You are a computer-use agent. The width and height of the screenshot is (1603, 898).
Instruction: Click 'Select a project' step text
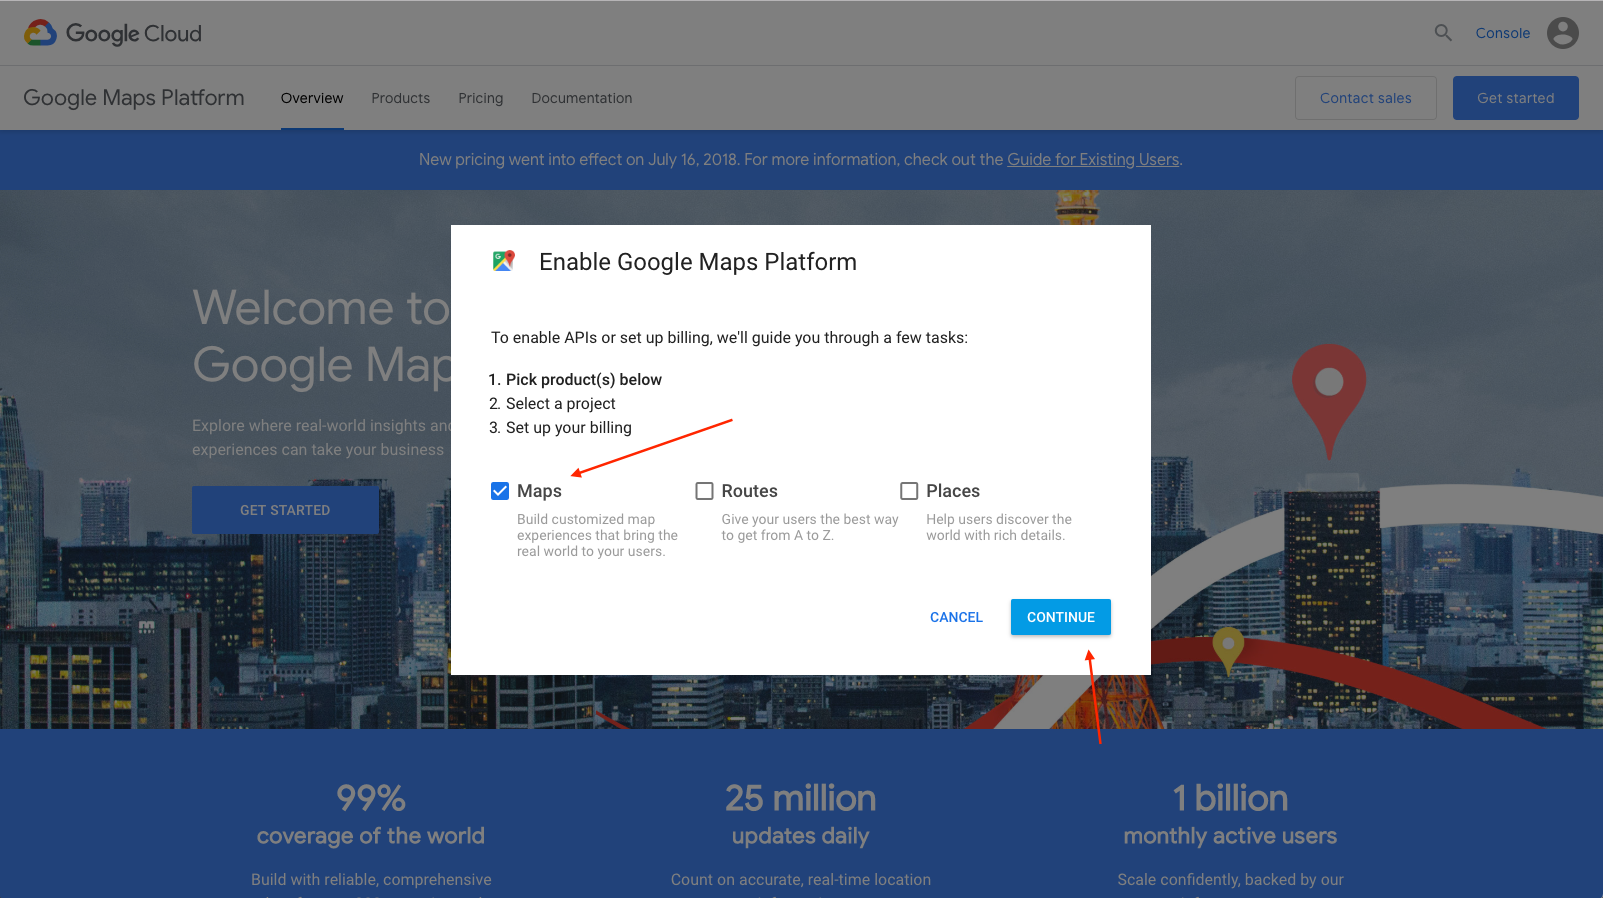561,404
